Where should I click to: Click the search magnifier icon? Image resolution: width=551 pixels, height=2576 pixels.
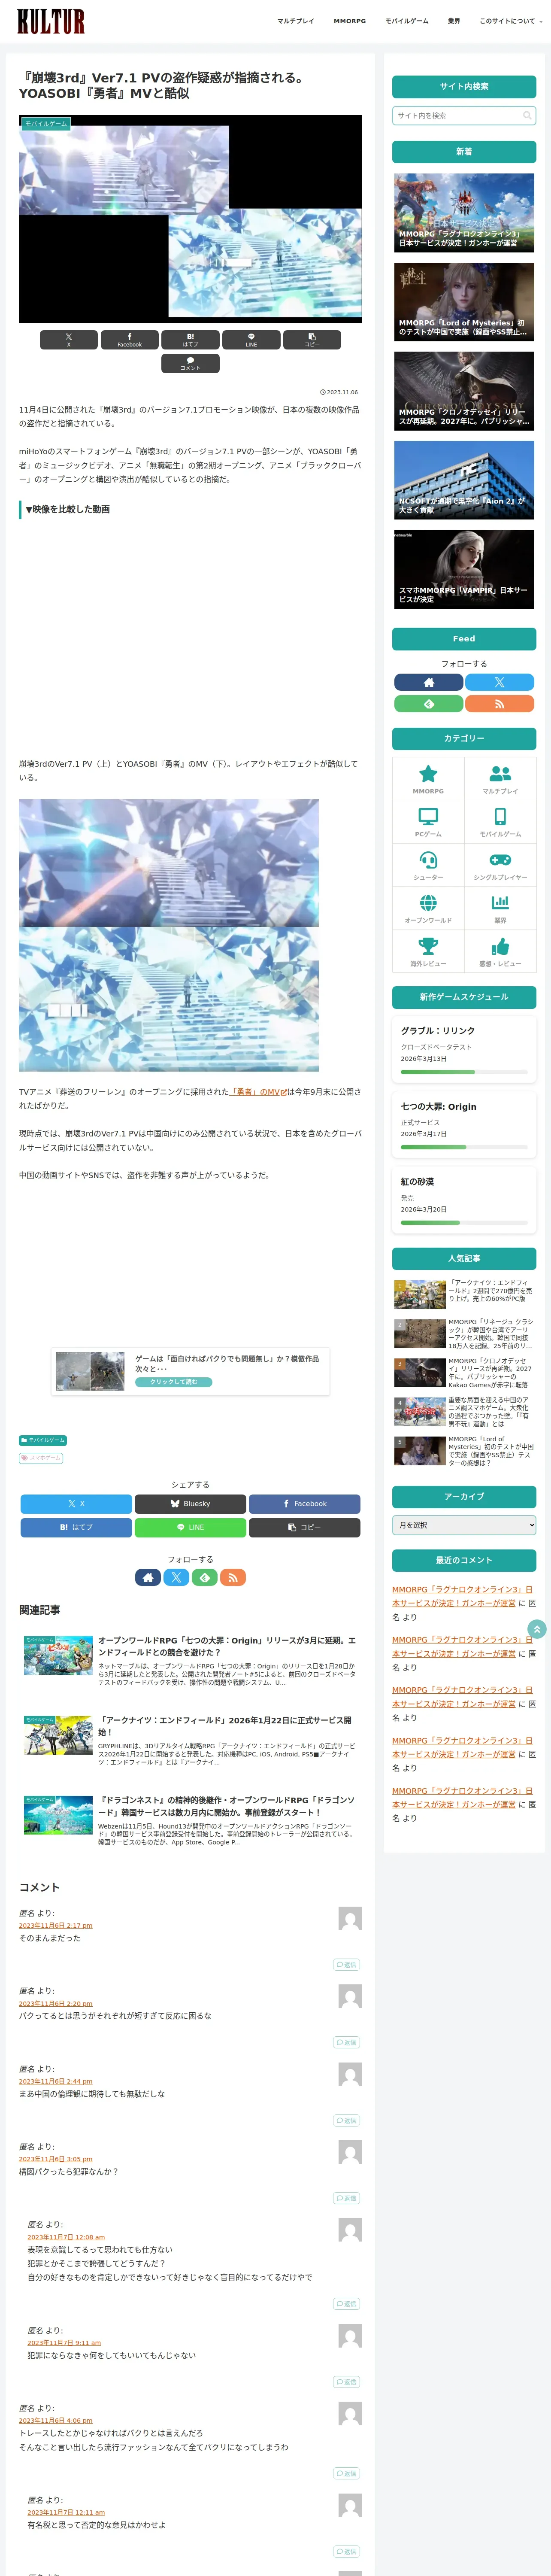coord(527,116)
